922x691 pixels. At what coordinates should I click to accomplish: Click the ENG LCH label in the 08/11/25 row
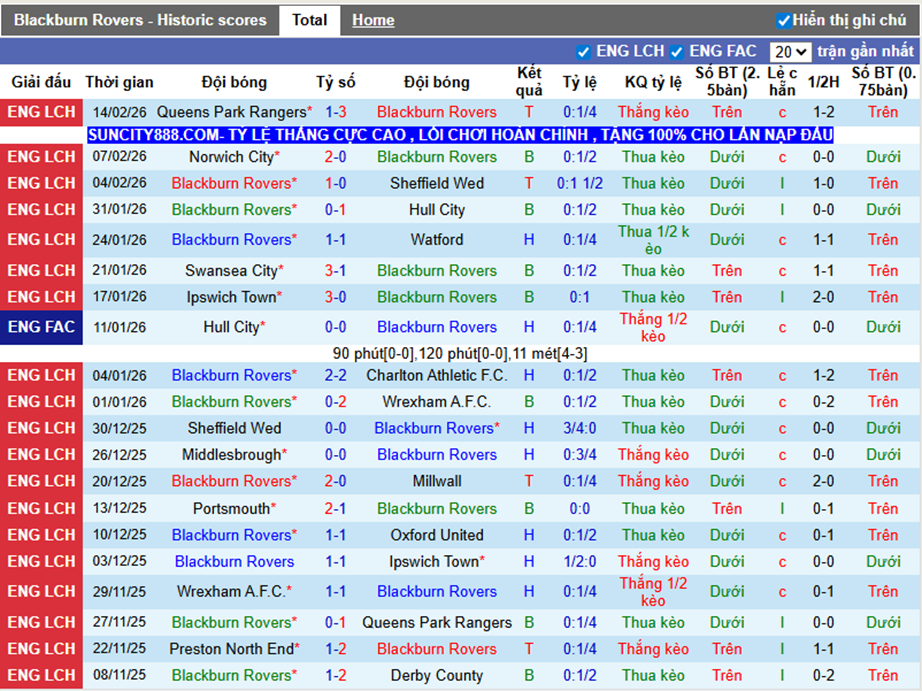click(41, 675)
